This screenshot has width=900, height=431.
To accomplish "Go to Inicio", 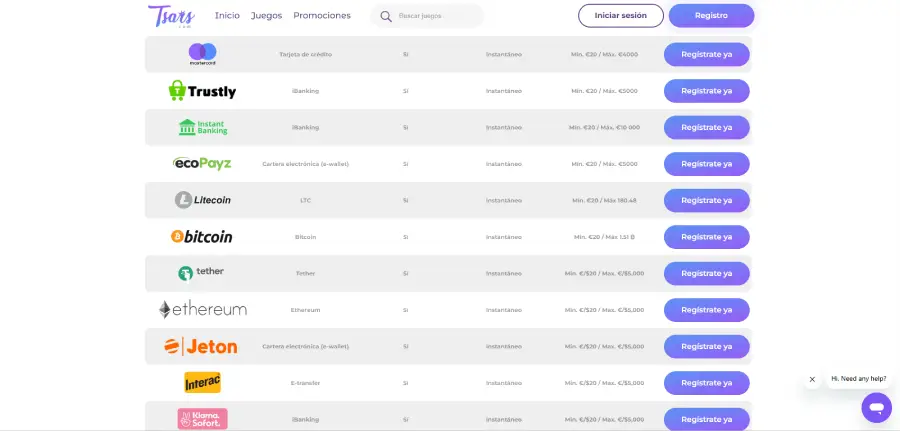I will (227, 15).
